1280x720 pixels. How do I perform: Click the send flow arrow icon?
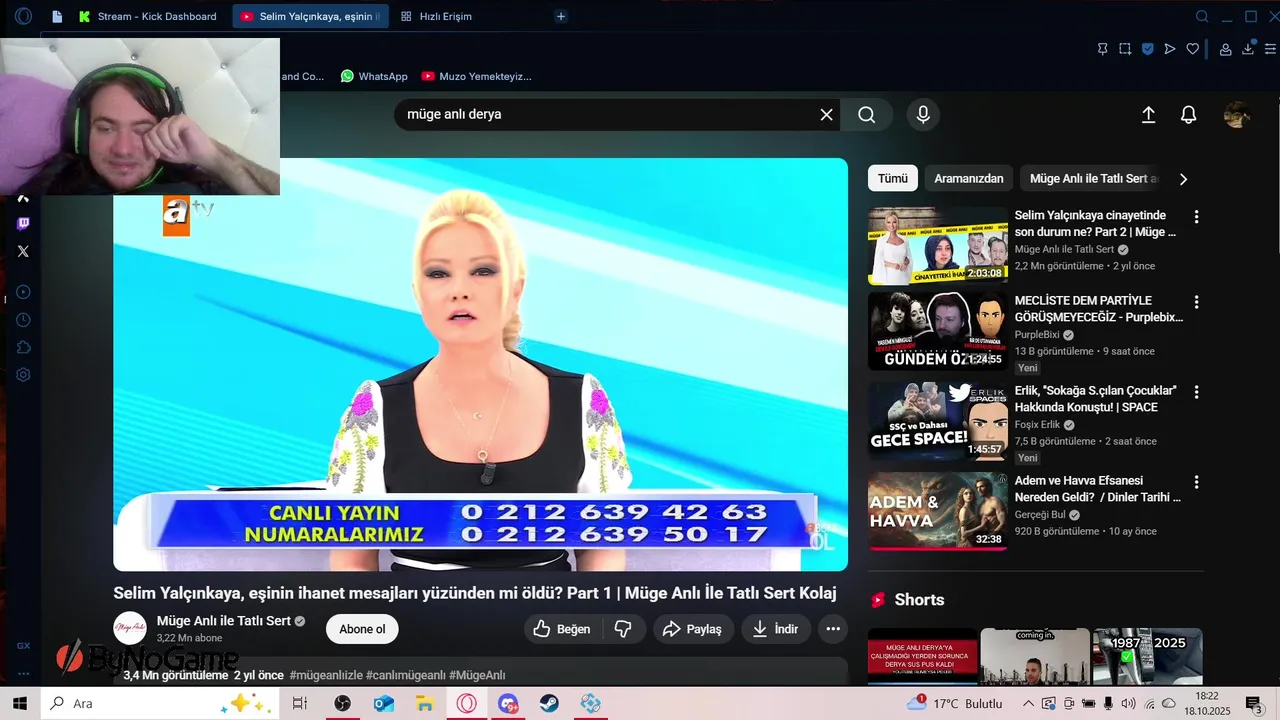(1170, 49)
